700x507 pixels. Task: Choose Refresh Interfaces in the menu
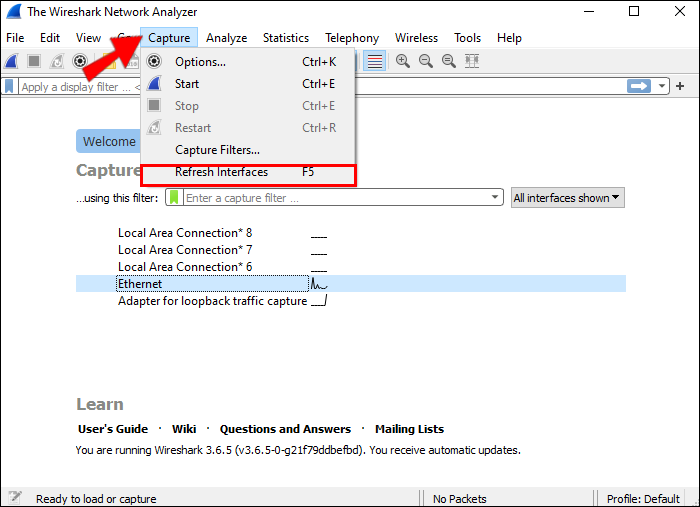pos(248,172)
